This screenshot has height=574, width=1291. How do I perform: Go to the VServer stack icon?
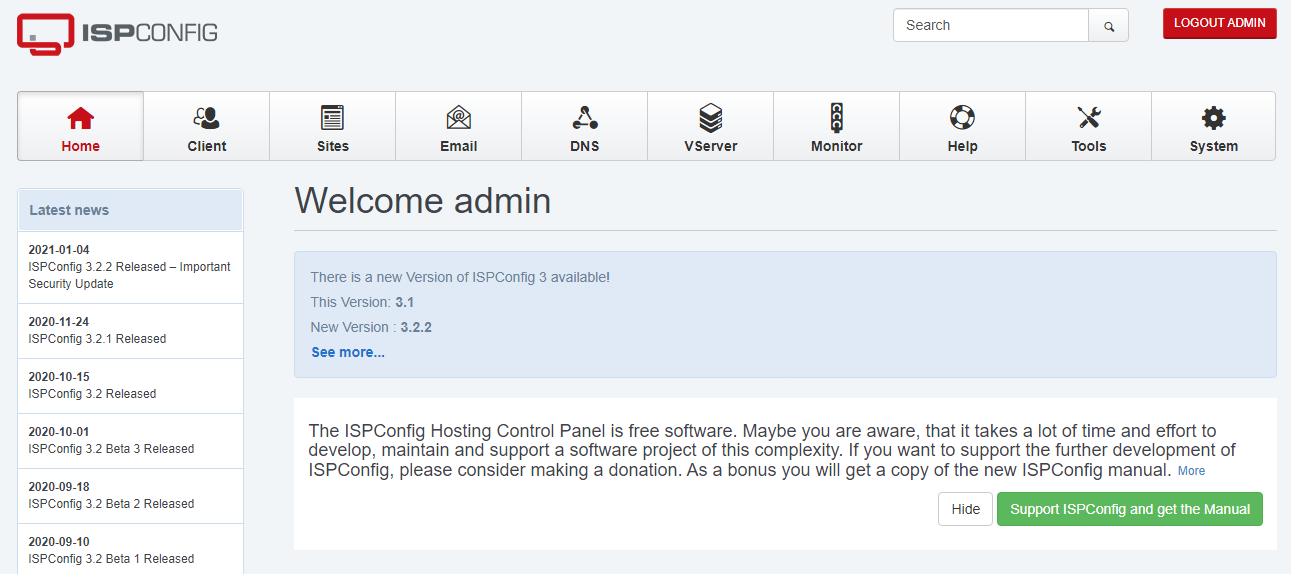pos(710,118)
